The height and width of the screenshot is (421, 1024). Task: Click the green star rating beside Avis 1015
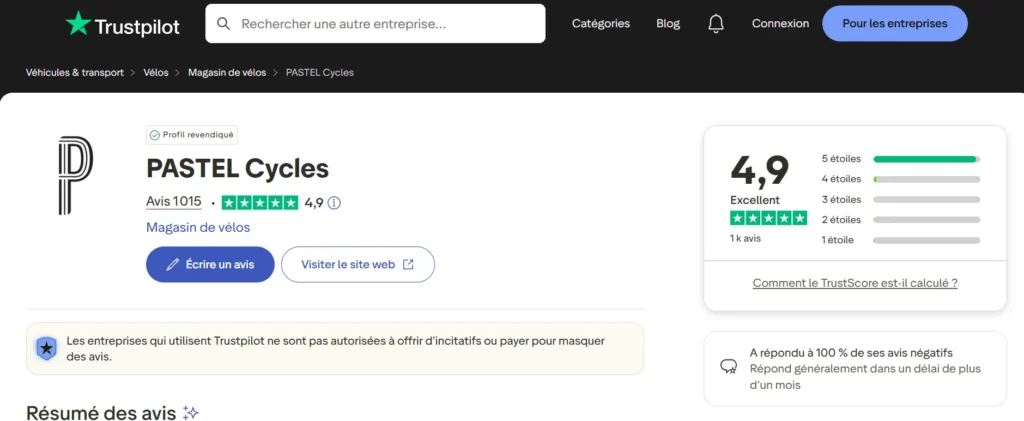pyautogui.click(x=260, y=203)
